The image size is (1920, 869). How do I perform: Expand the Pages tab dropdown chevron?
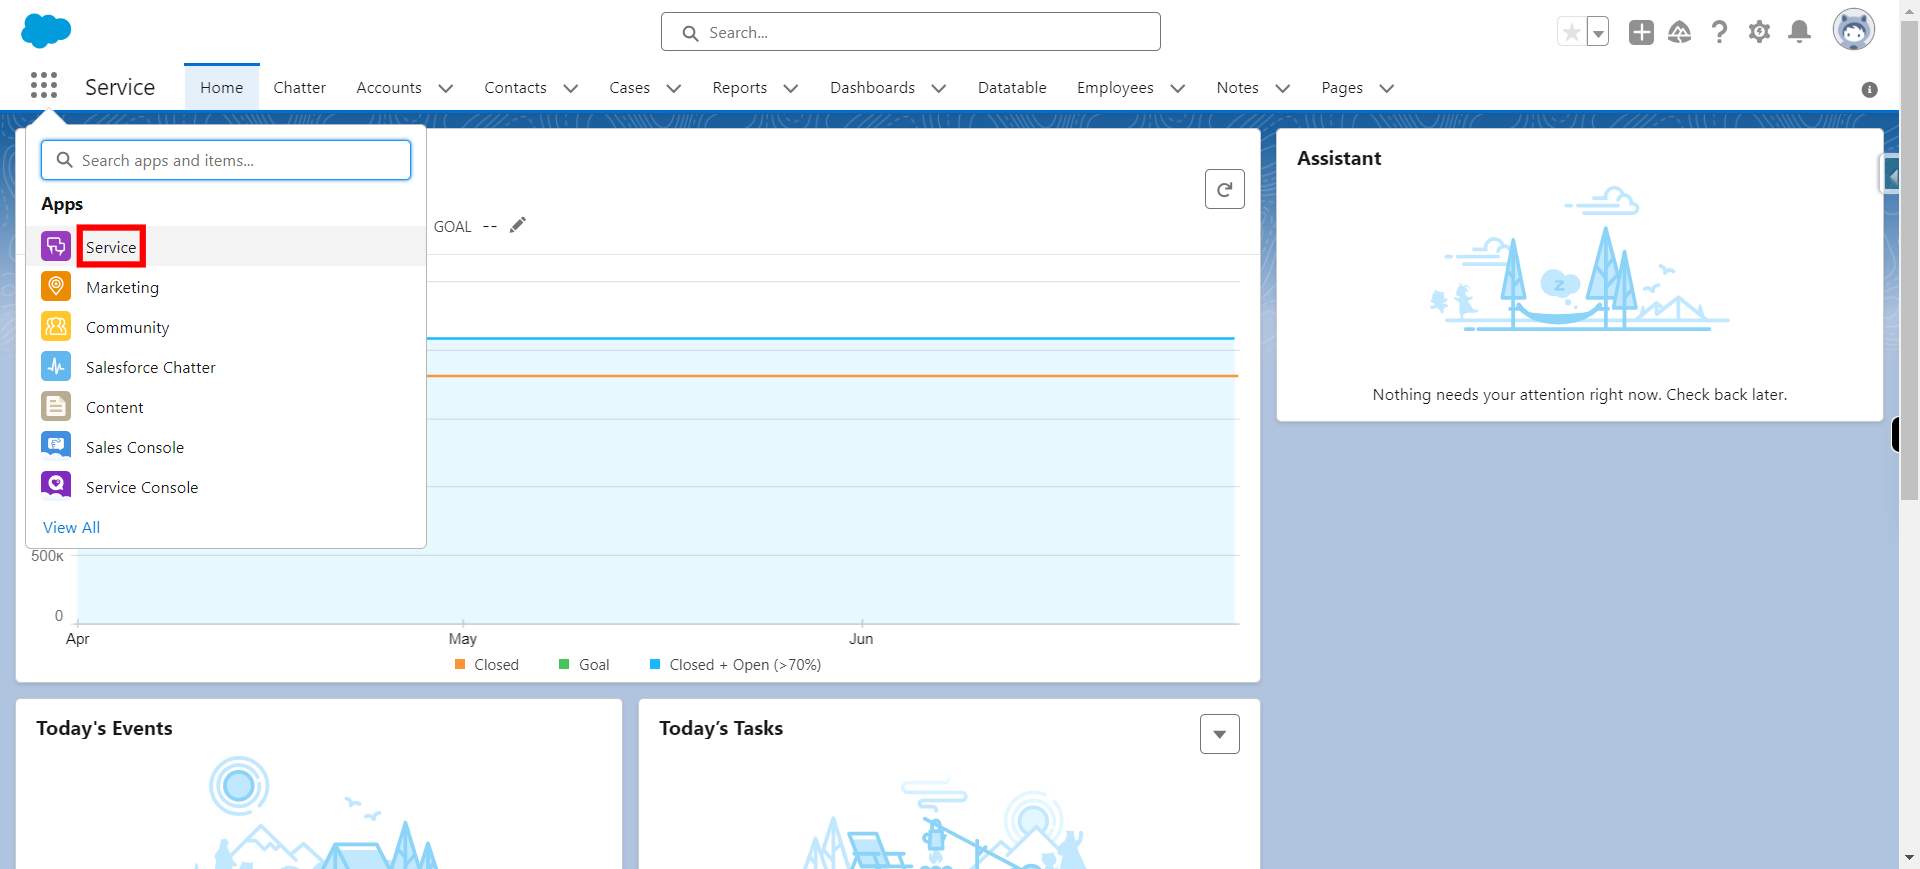(1387, 88)
